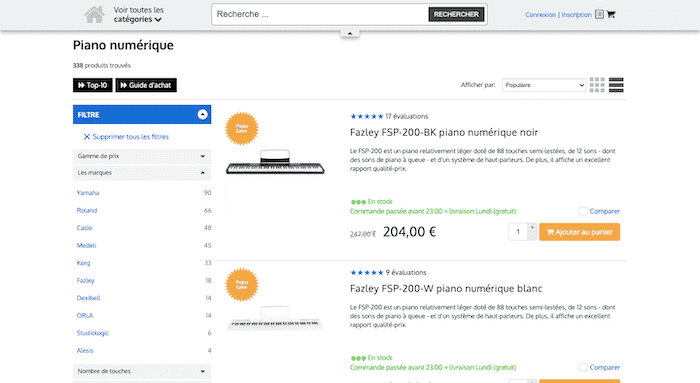This screenshot has width=700, height=383.
Task: Filter by Medeli brand
Action: click(86, 246)
